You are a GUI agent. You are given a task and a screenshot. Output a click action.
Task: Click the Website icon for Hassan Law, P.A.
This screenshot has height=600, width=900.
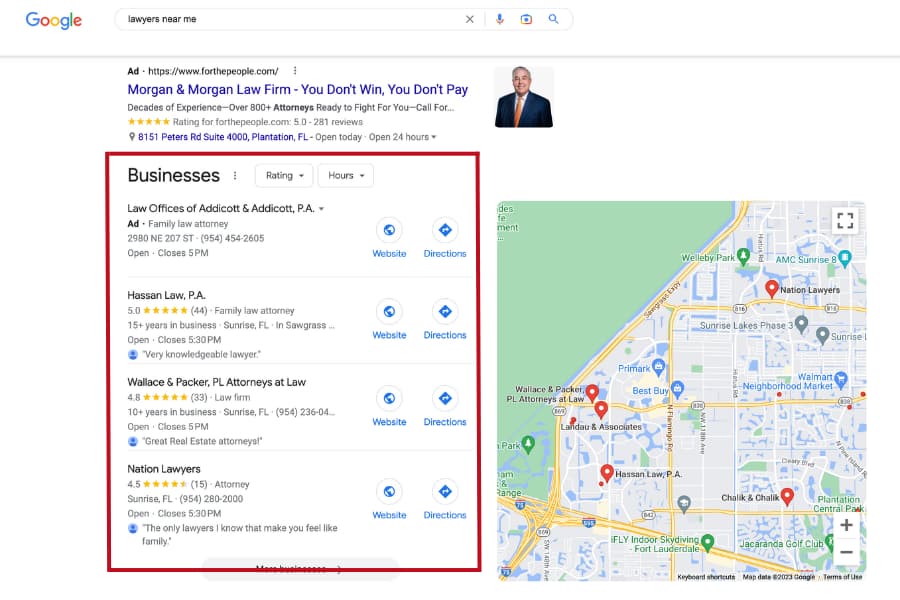tap(389, 311)
